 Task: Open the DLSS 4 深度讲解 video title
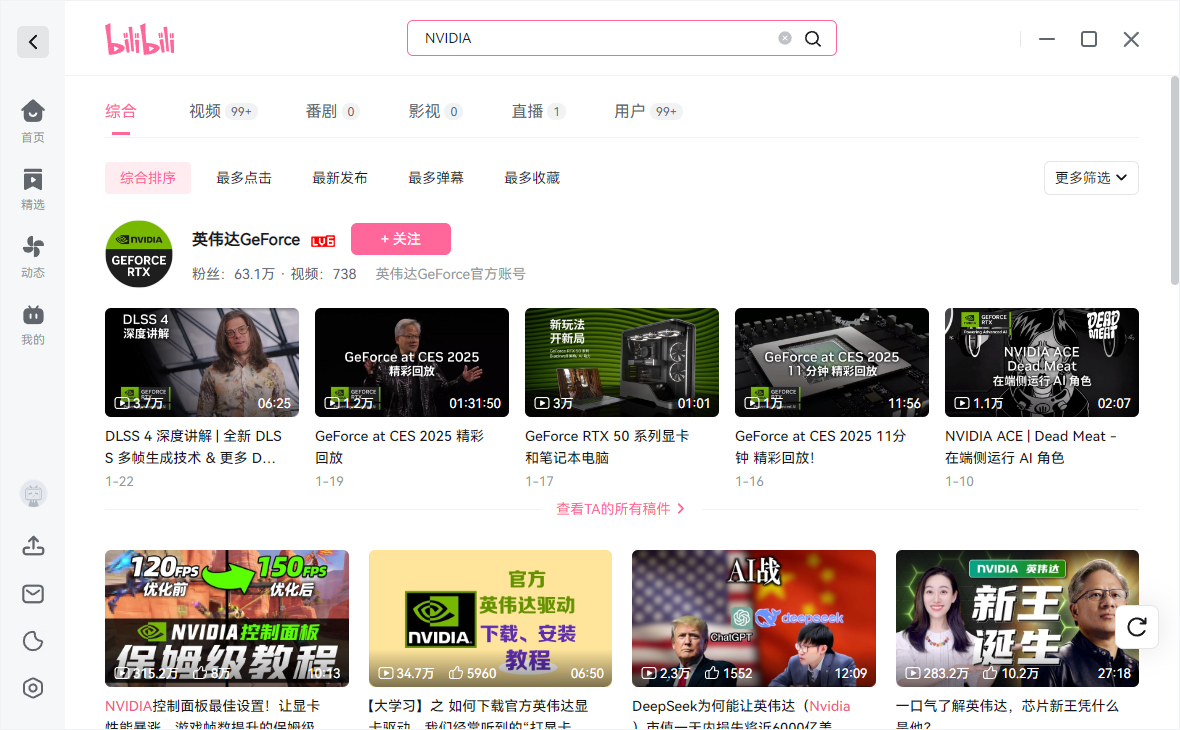pos(193,446)
